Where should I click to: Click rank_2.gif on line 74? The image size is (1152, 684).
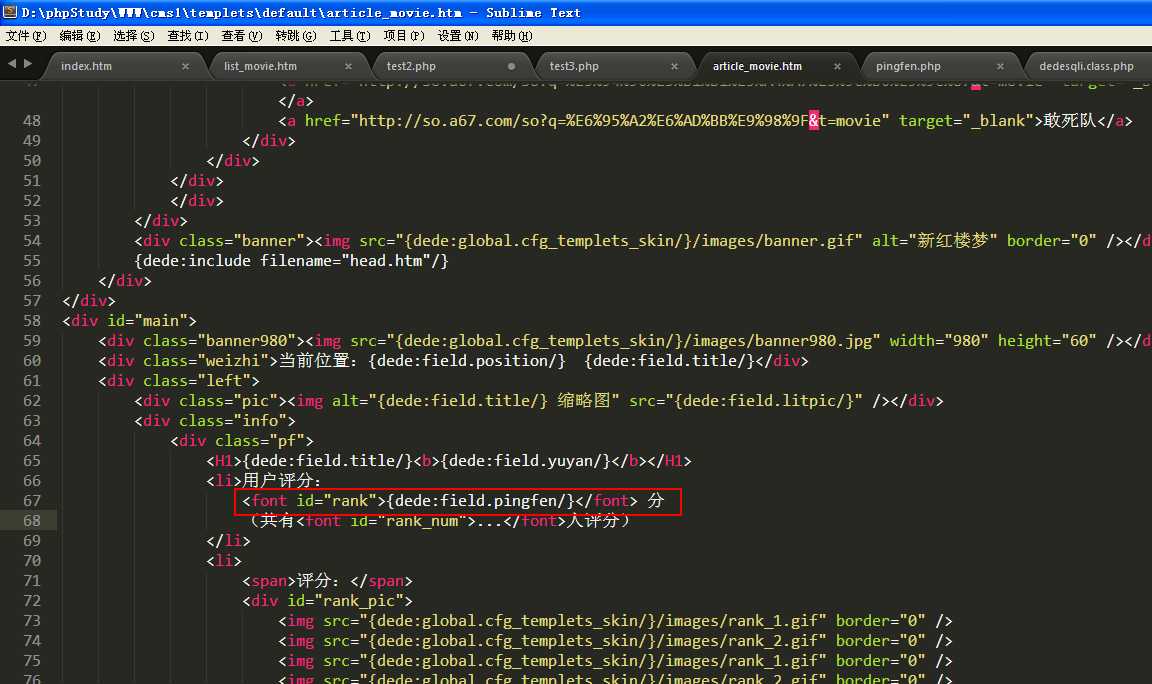[x=773, y=641]
